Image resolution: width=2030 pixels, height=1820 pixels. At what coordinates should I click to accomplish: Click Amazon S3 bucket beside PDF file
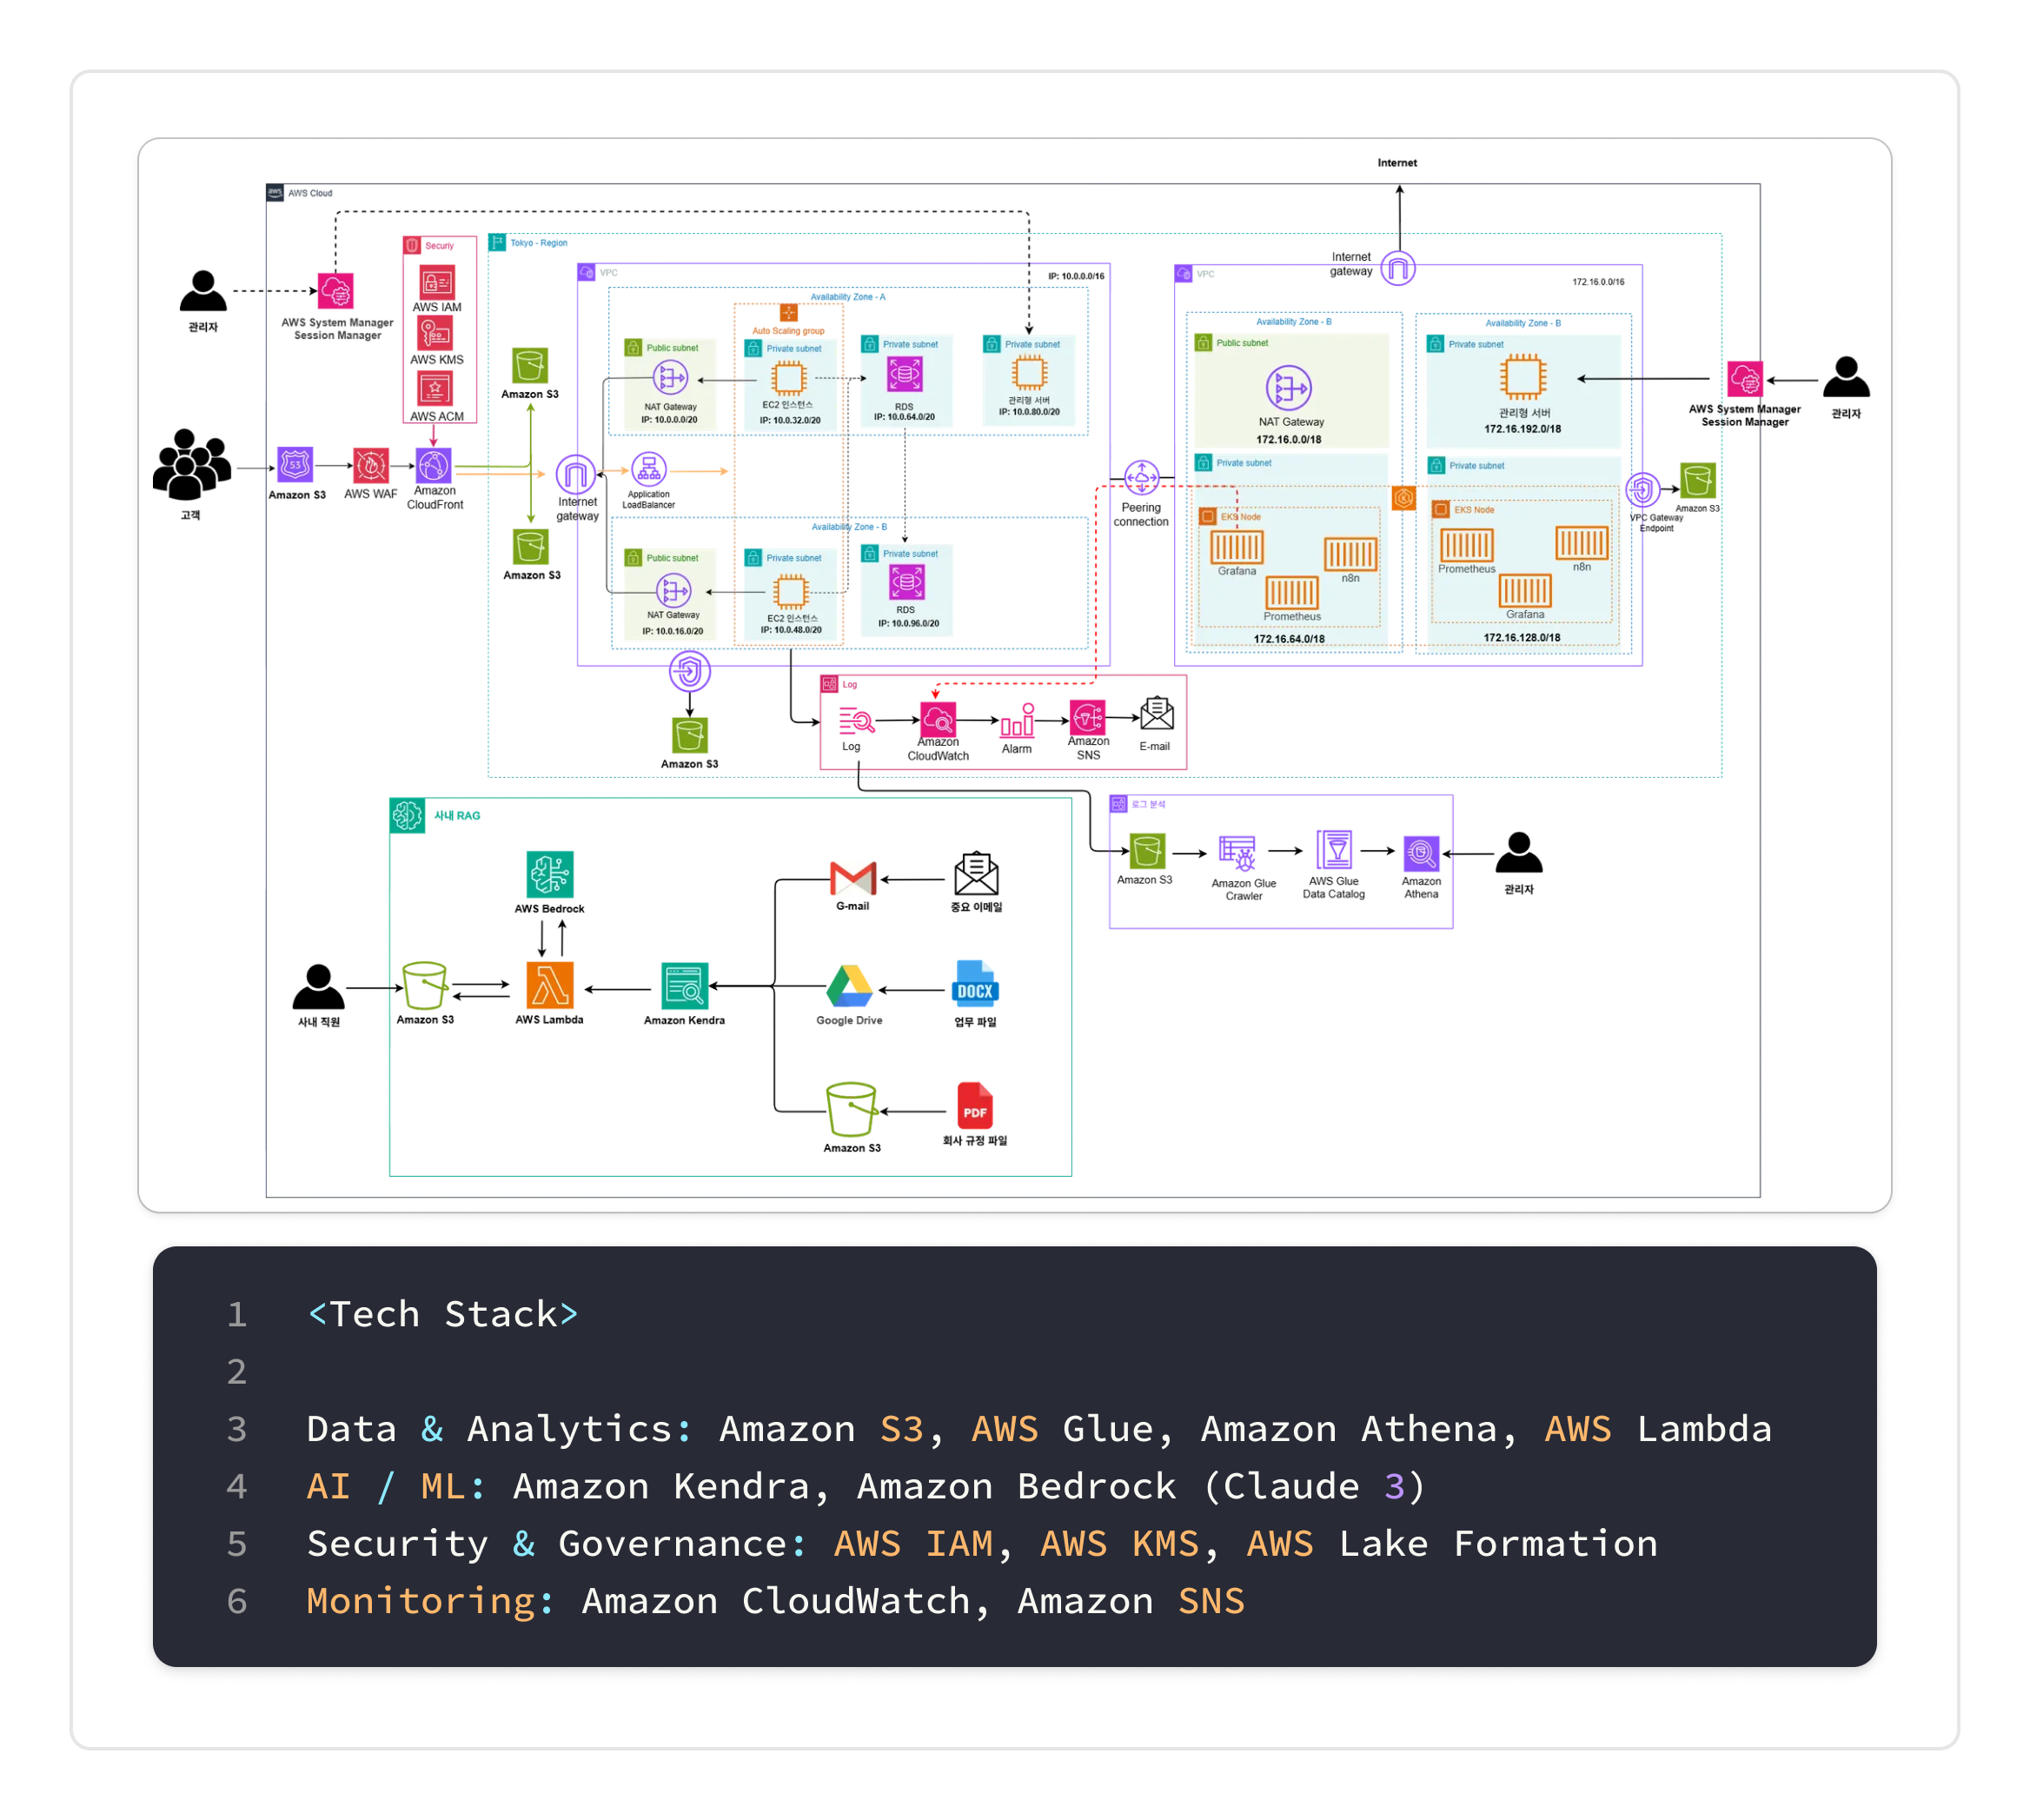(x=851, y=1109)
